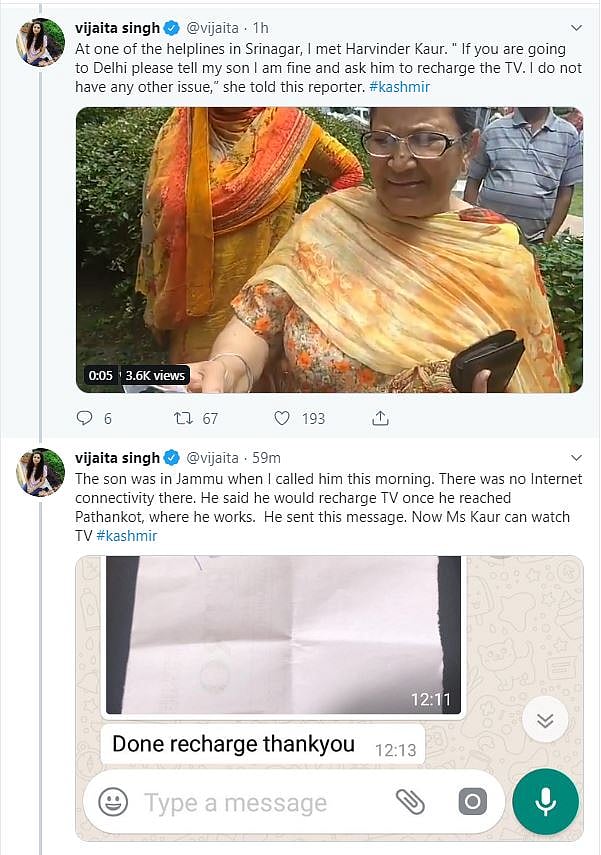Open options chevron on the first tweet
Screen dimensions: 601x855
(x=576, y=29)
